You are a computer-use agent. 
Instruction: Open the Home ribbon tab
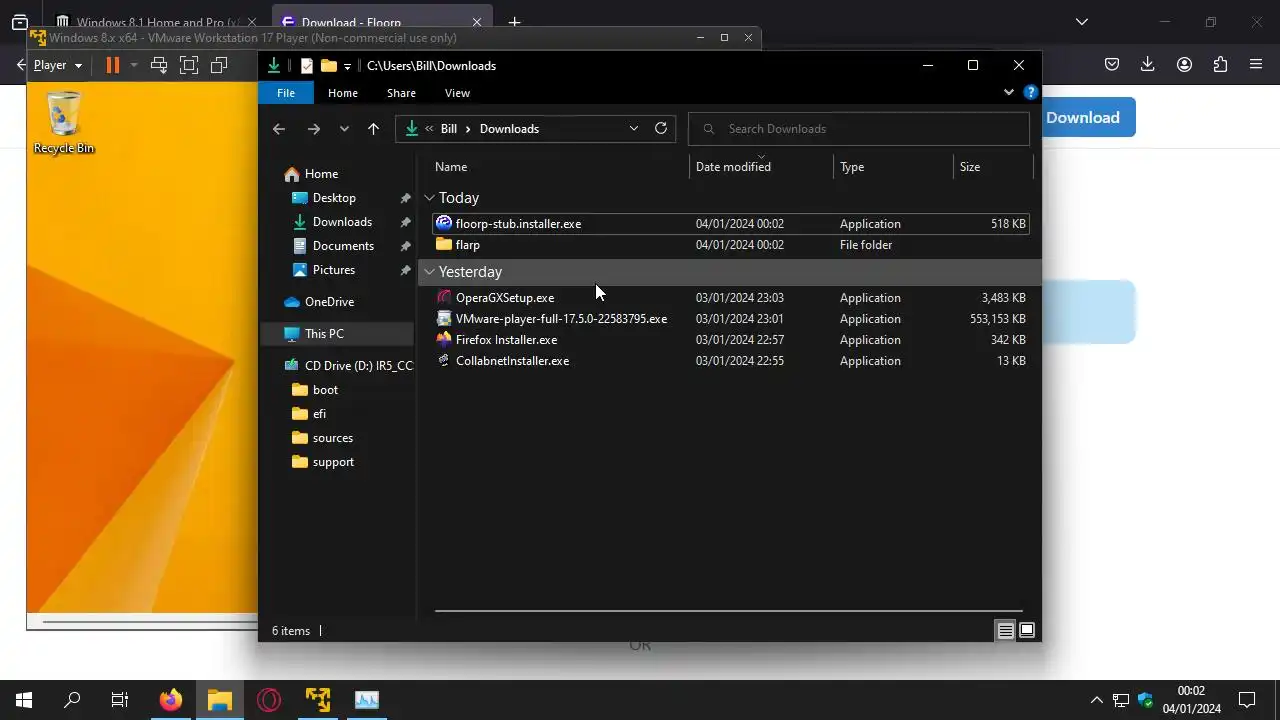click(342, 92)
